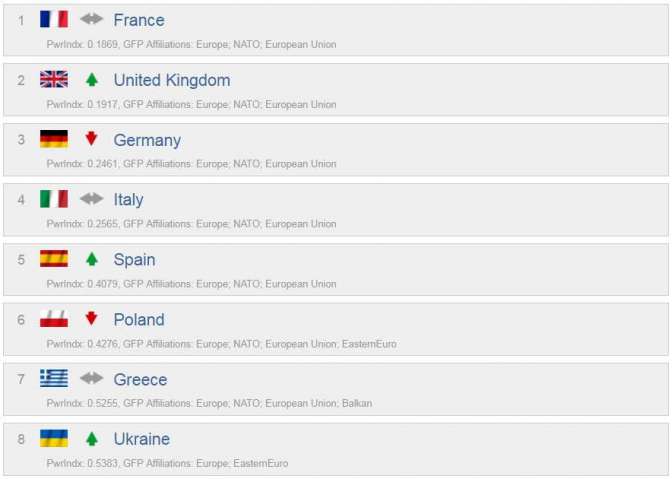Click the Greece flag icon
The height and width of the screenshot is (479, 672).
coord(54,378)
